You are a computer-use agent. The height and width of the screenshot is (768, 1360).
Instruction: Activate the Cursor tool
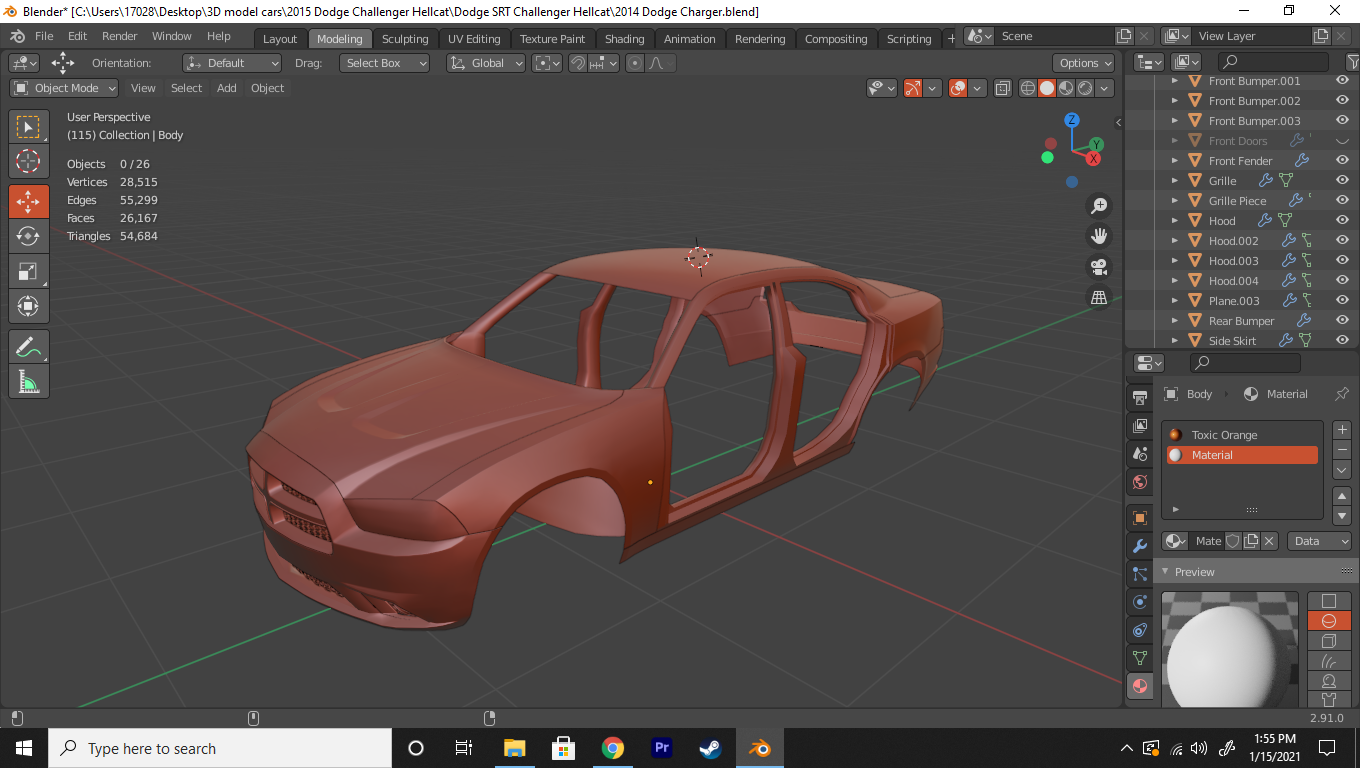[28, 162]
